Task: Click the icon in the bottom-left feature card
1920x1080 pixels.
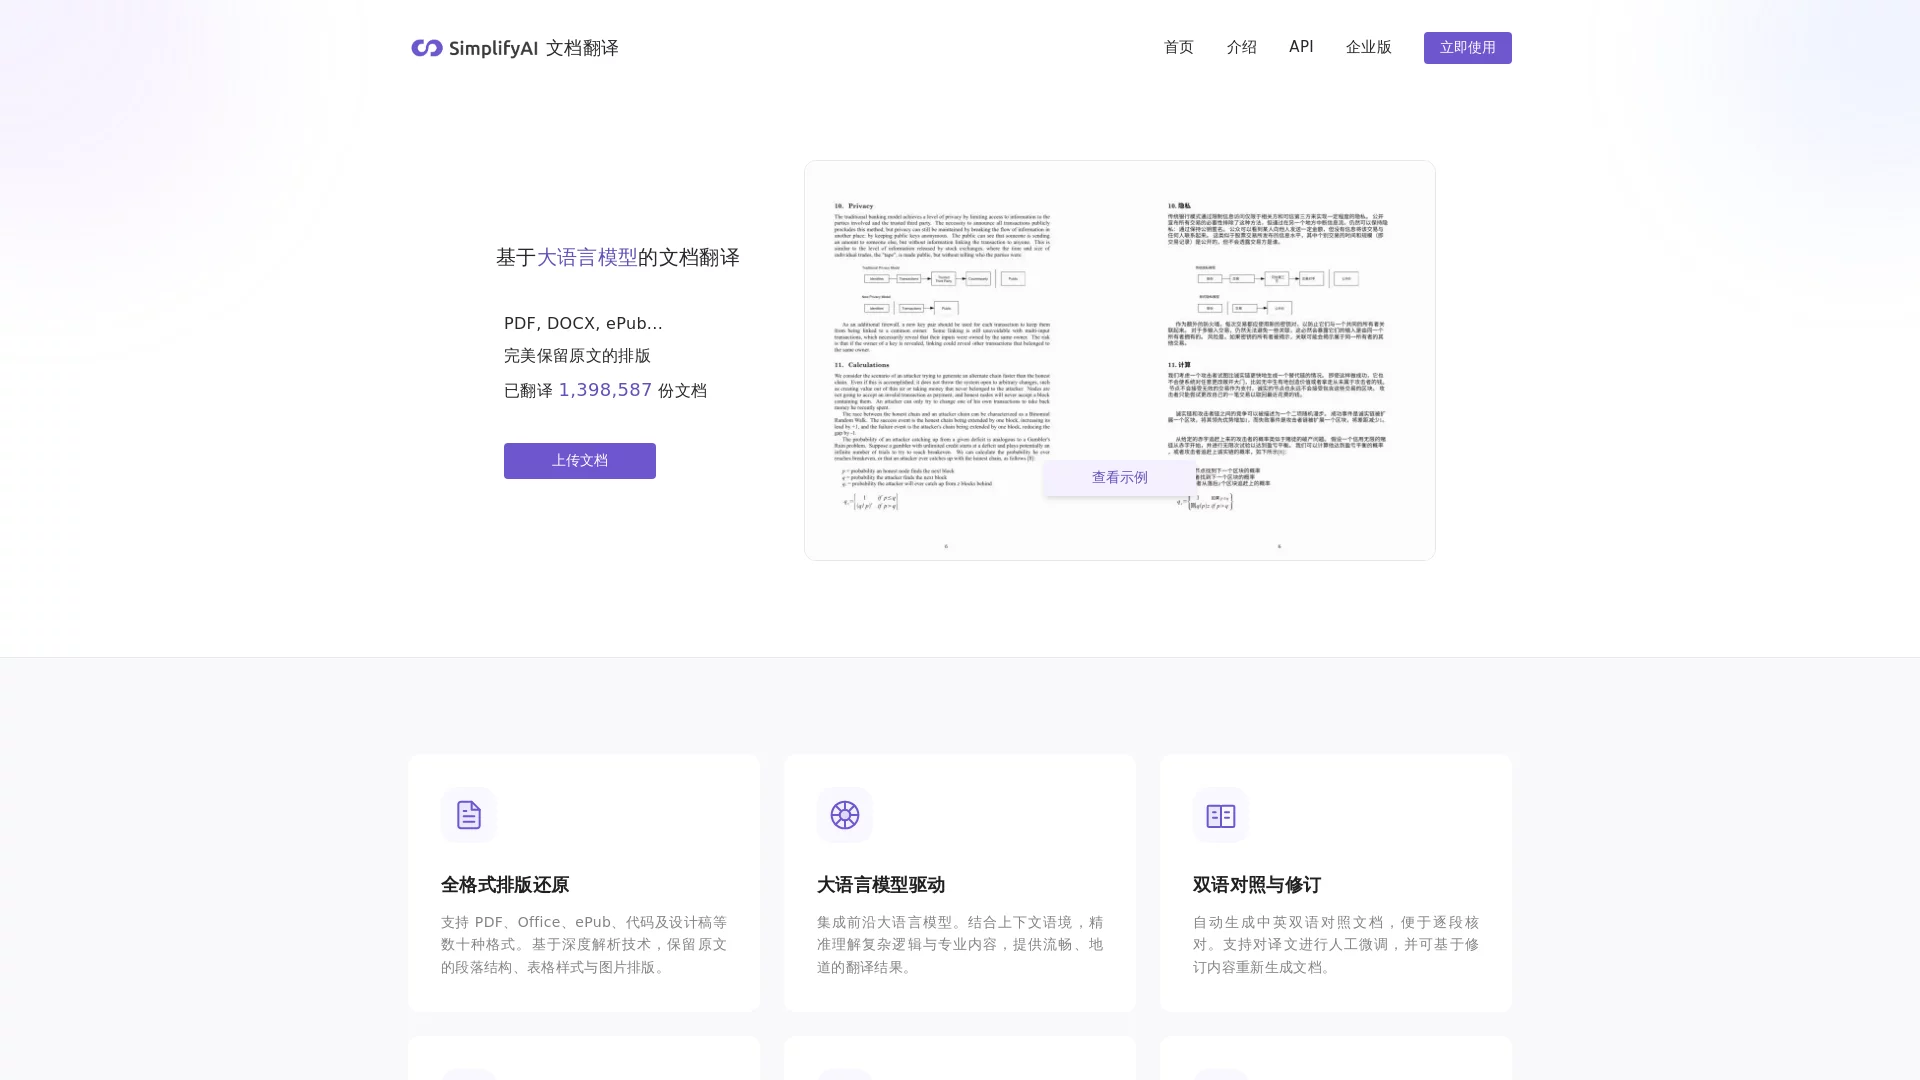Action: [469, 1075]
